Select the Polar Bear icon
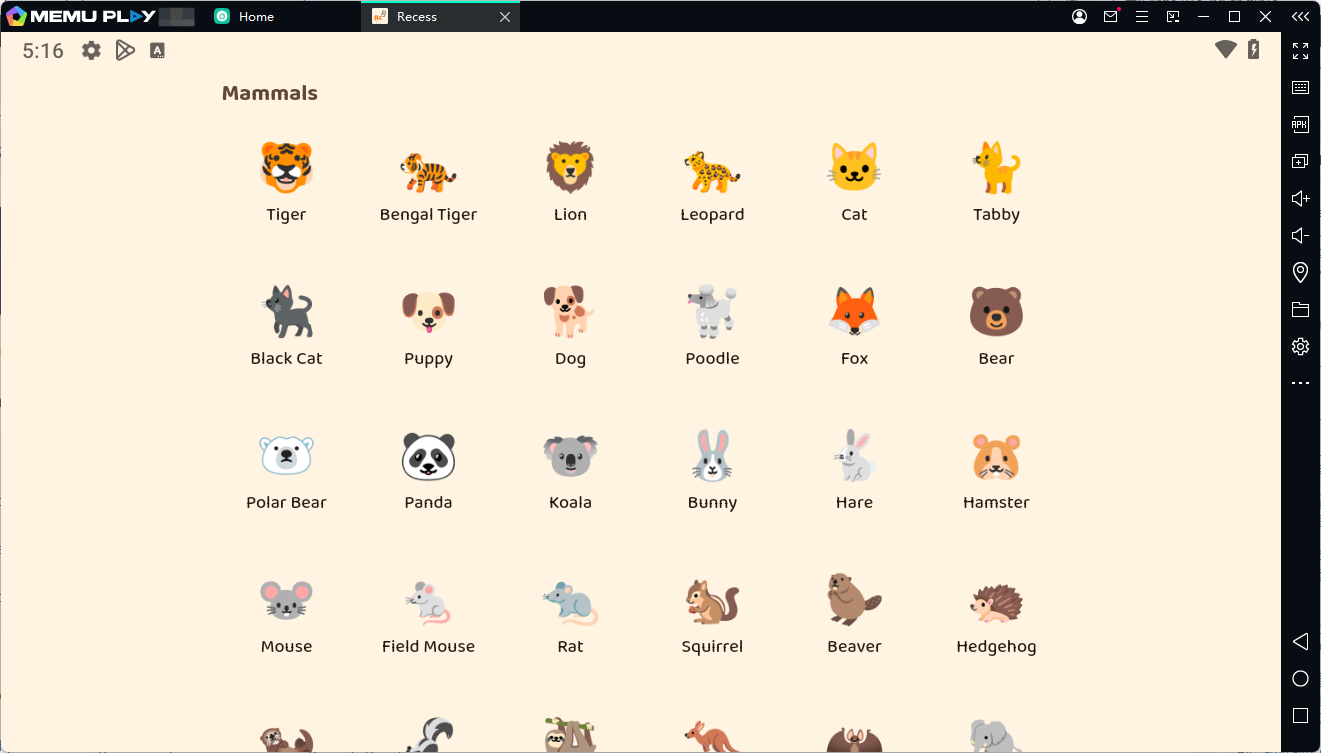This screenshot has height=753, width=1321. [x=286, y=455]
